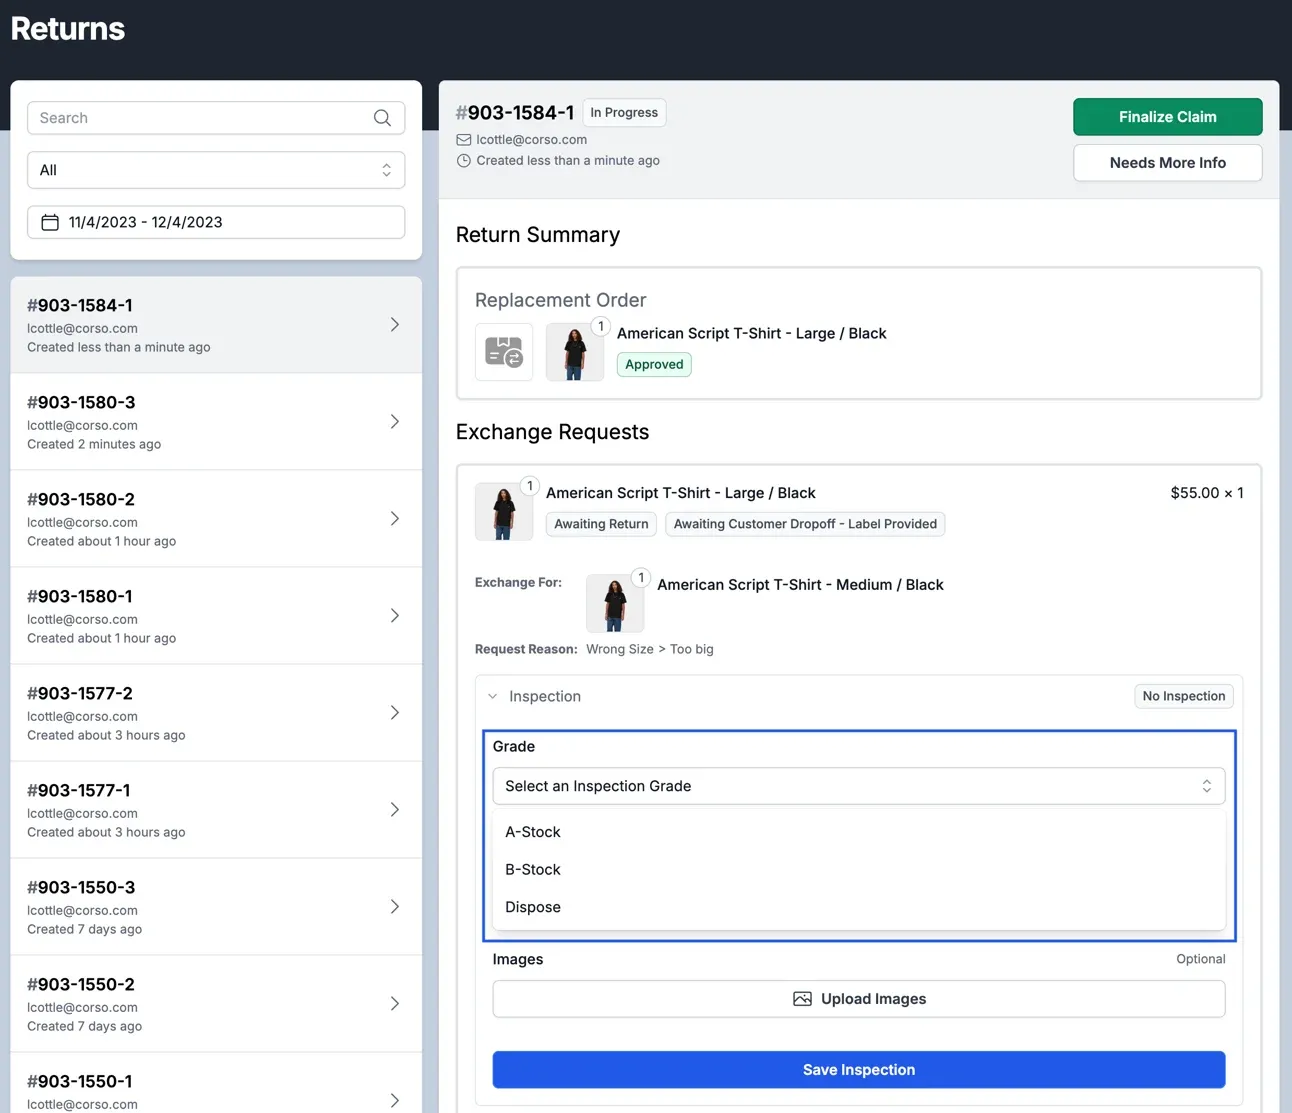The width and height of the screenshot is (1292, 1113).
Task: Click the calendar icon in date range
Action: point(50,222)
